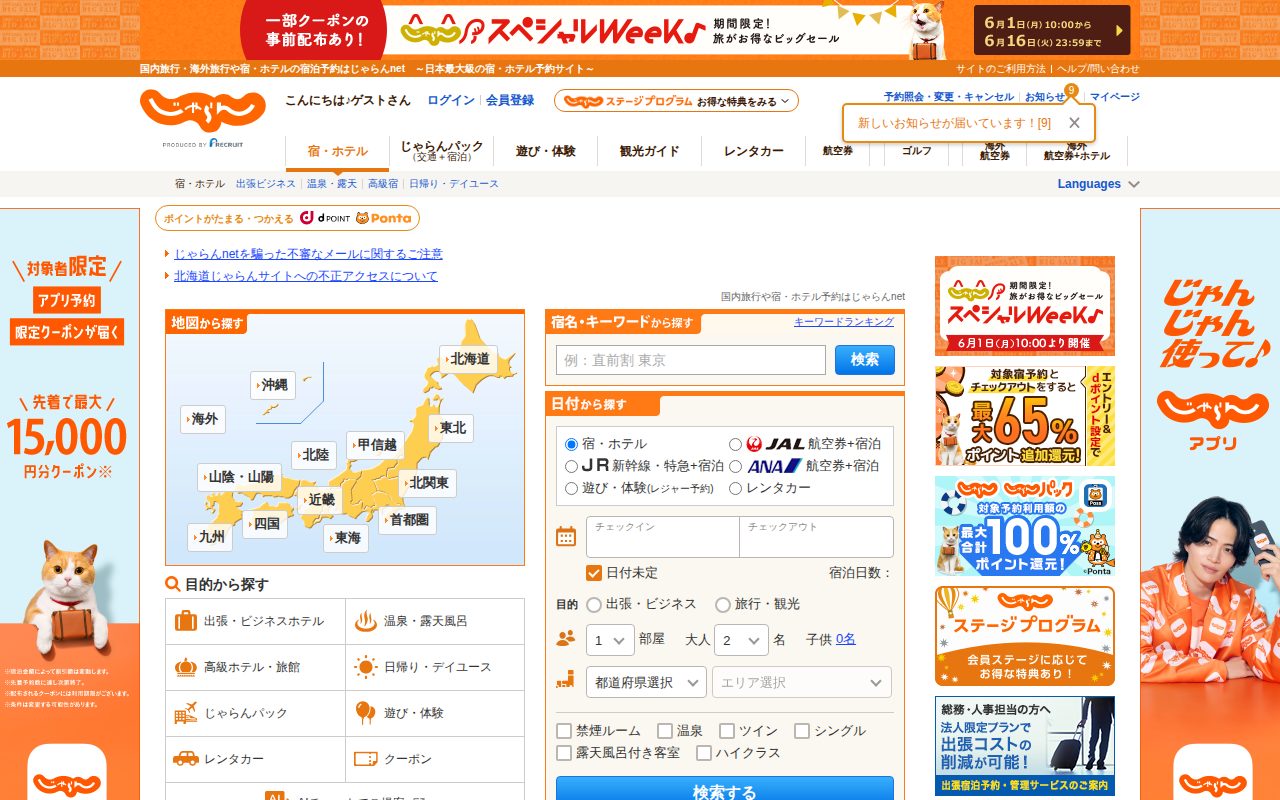Select JR 新幹線・特急+宿泊 radio option
1280x800 pixels.
(x=572, y=466)
